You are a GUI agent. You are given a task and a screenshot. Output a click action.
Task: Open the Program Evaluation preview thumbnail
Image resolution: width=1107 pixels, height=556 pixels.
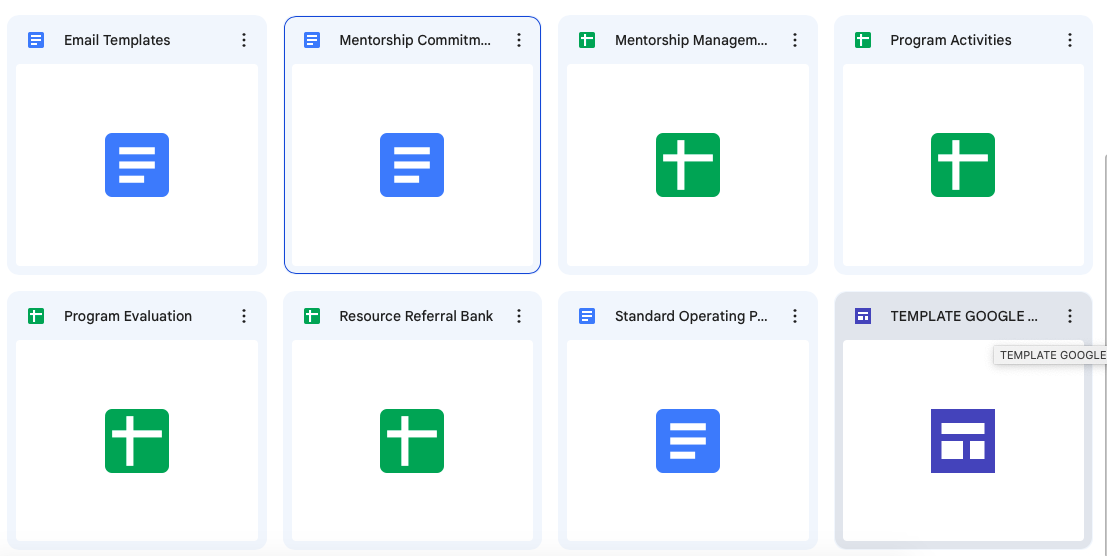click(x=137, y=440)
